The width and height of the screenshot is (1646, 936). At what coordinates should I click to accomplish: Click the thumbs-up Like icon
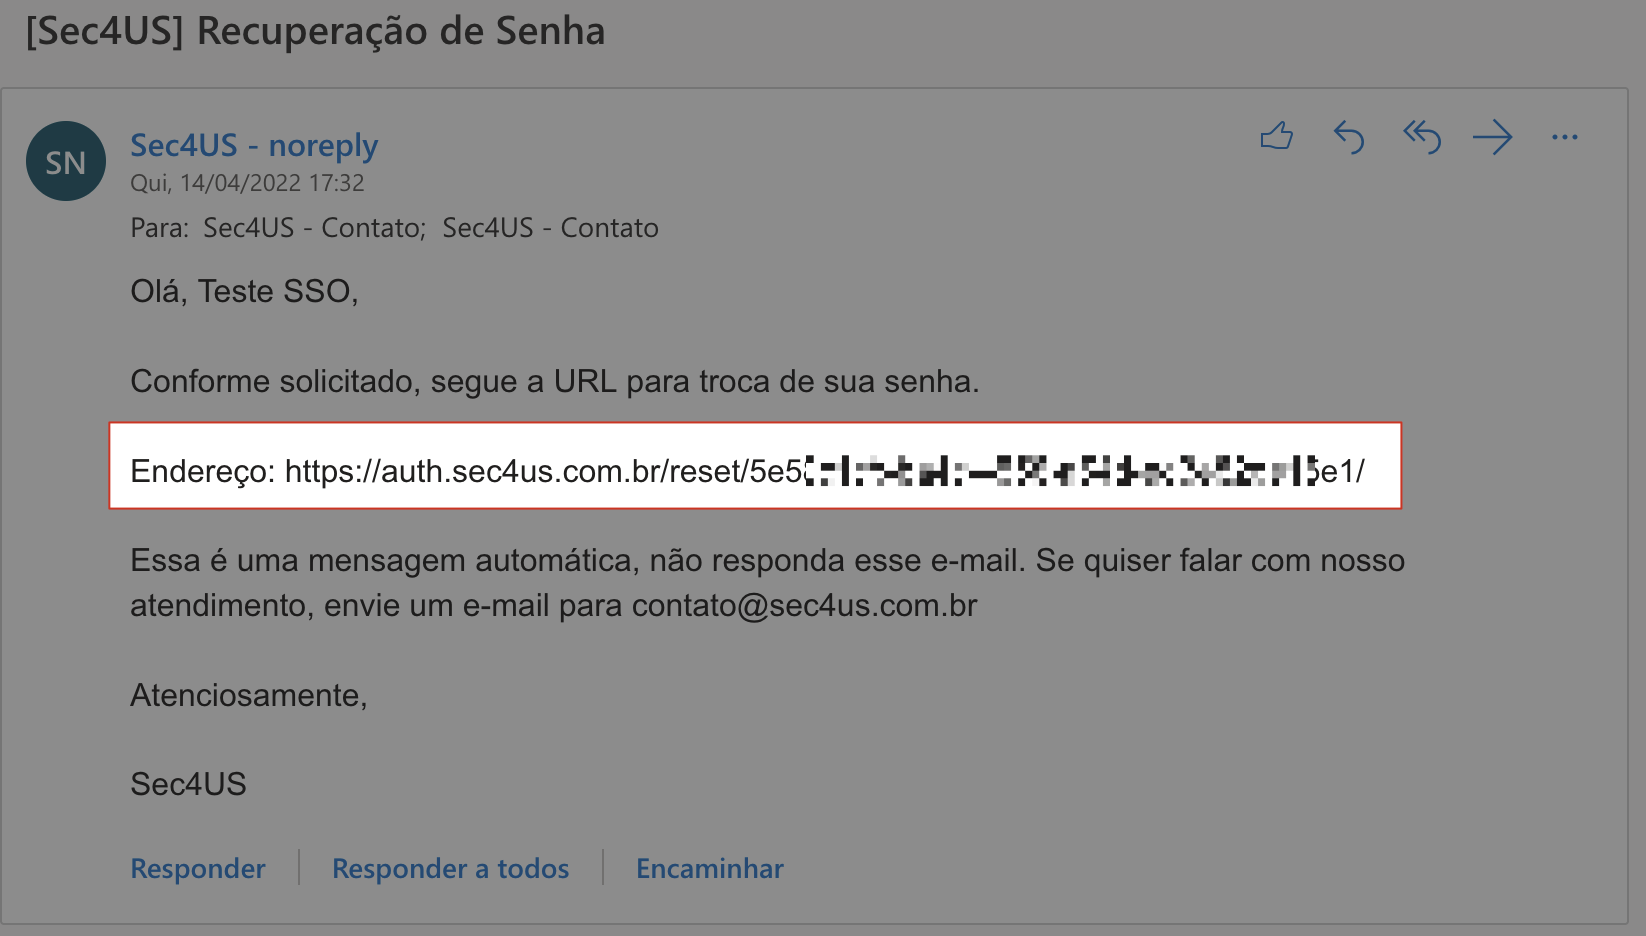click(x=1277, y=136)
